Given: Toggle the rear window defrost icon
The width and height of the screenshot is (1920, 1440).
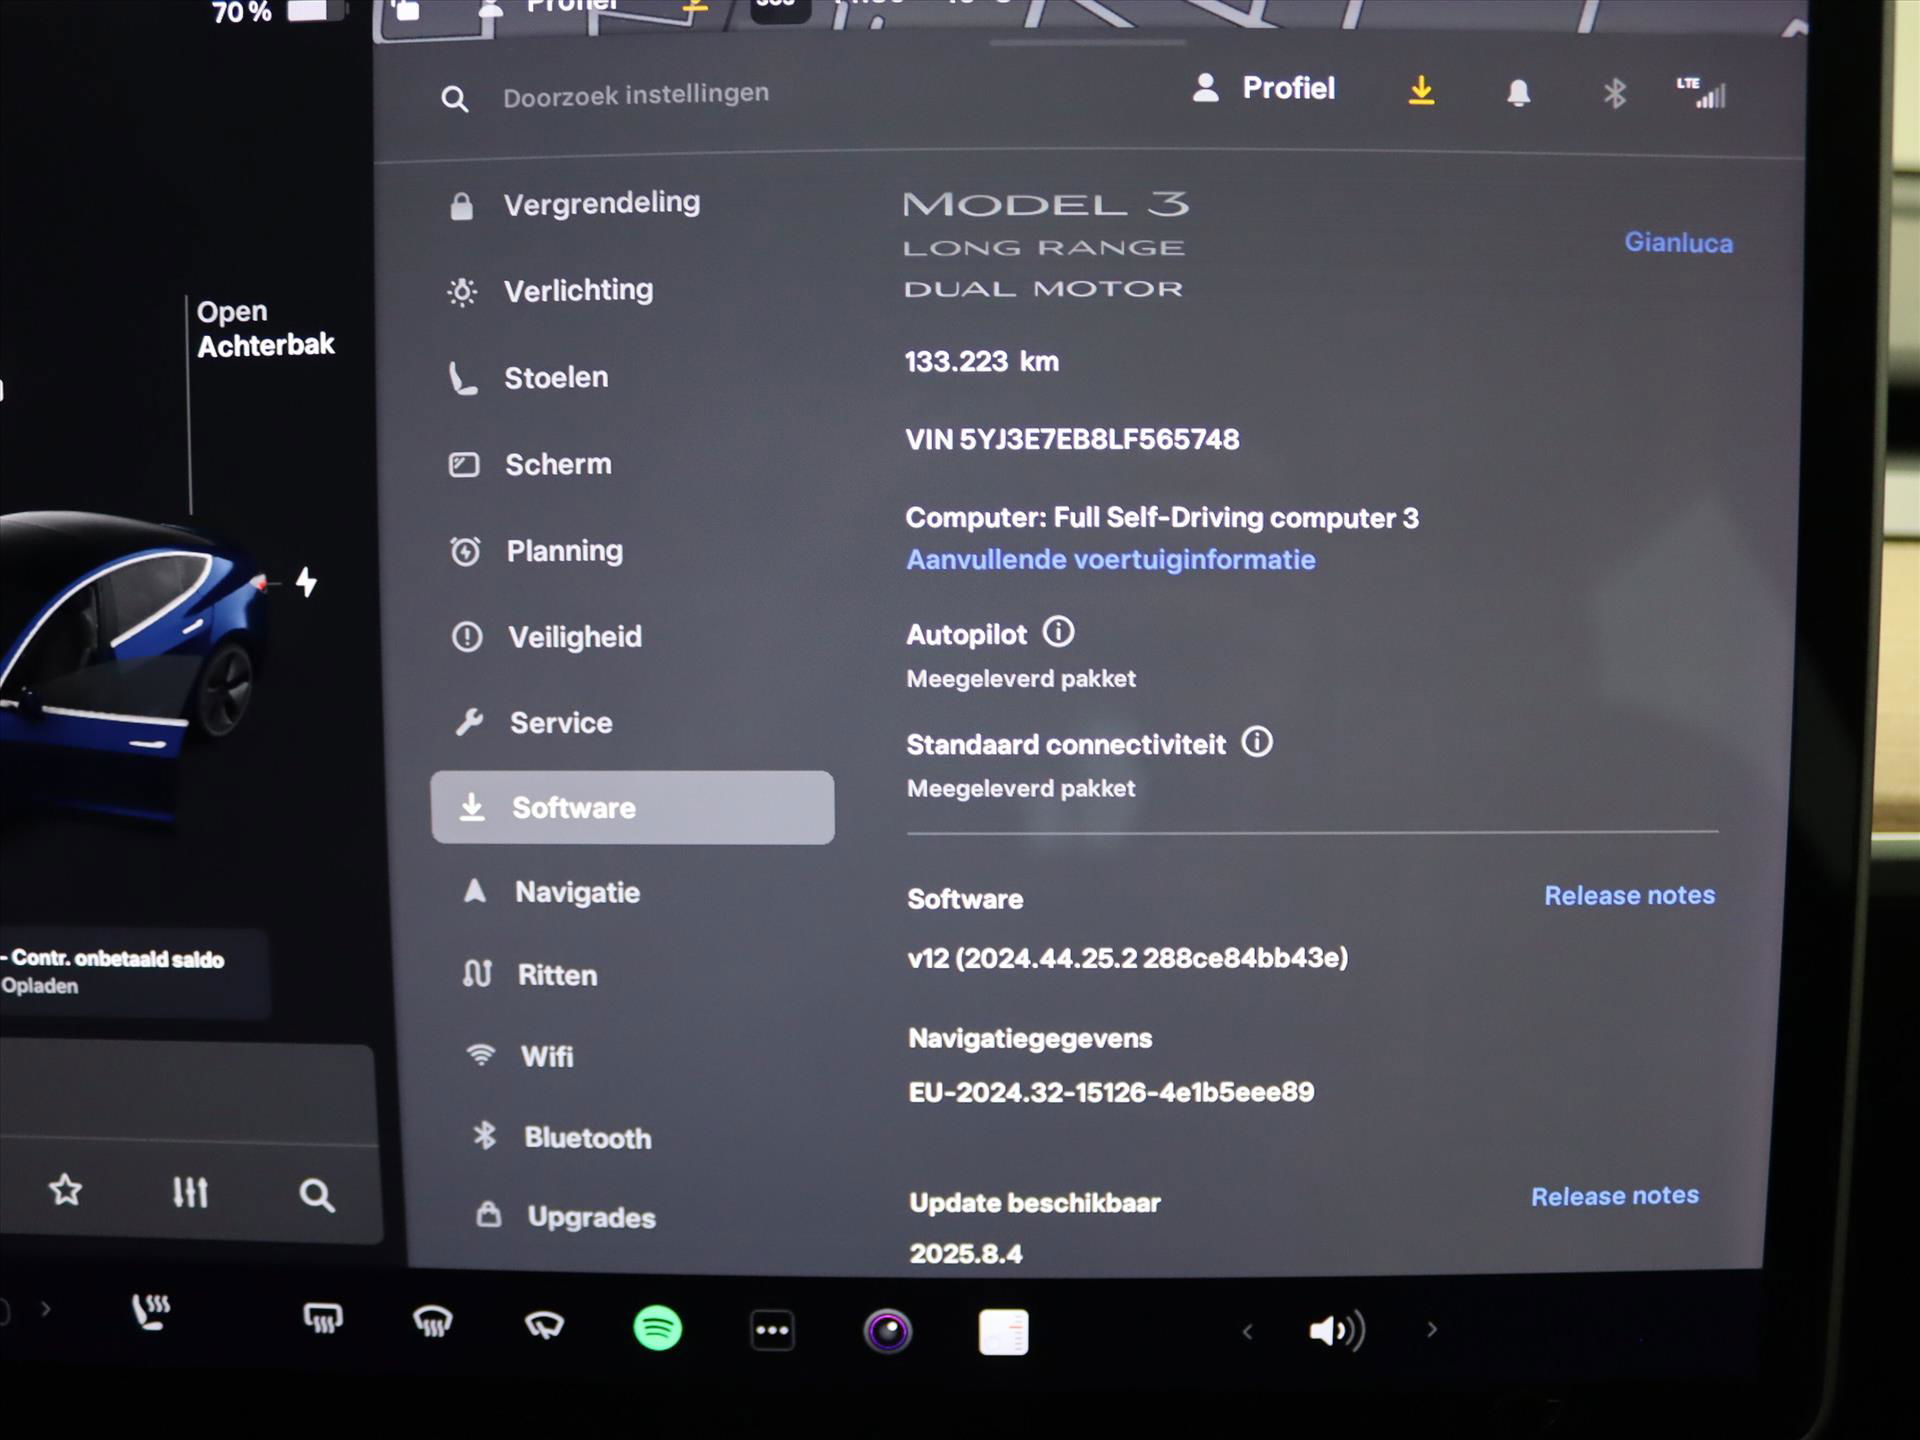Looking at the screenshot, I should point(323,1319).
